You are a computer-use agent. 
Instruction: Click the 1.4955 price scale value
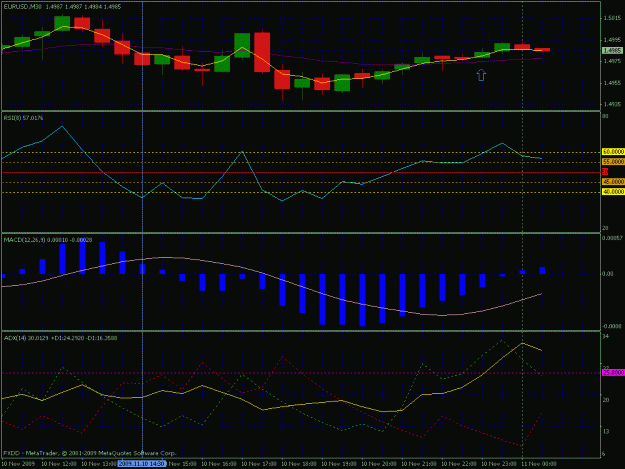point(612,83)
